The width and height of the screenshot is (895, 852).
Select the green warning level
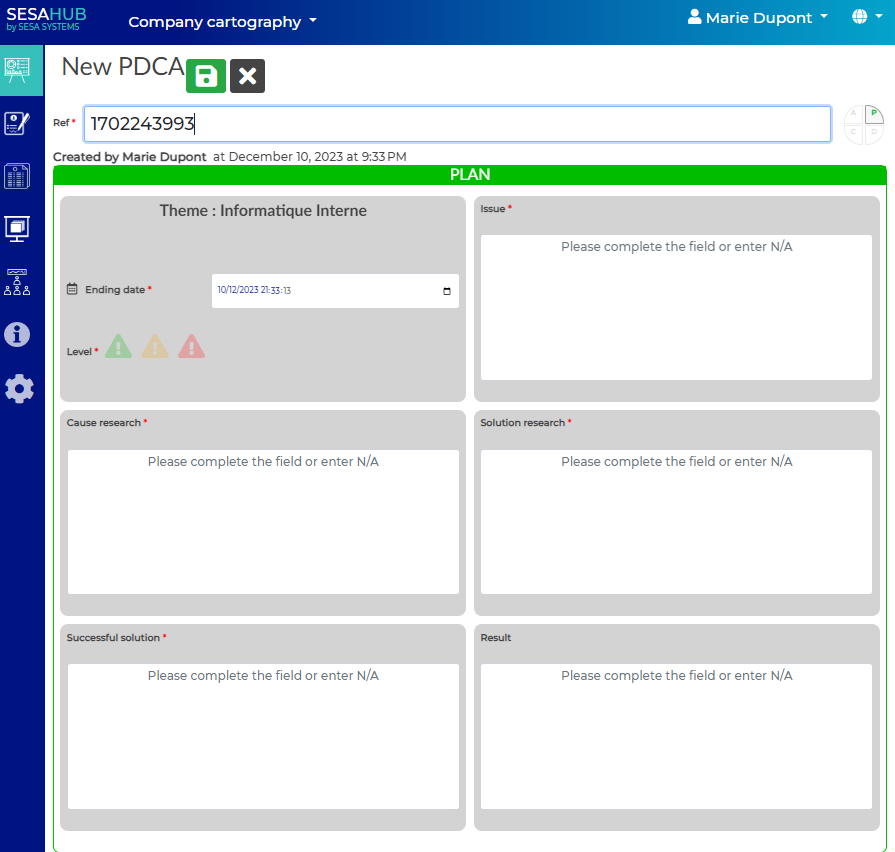pos(118,347)
